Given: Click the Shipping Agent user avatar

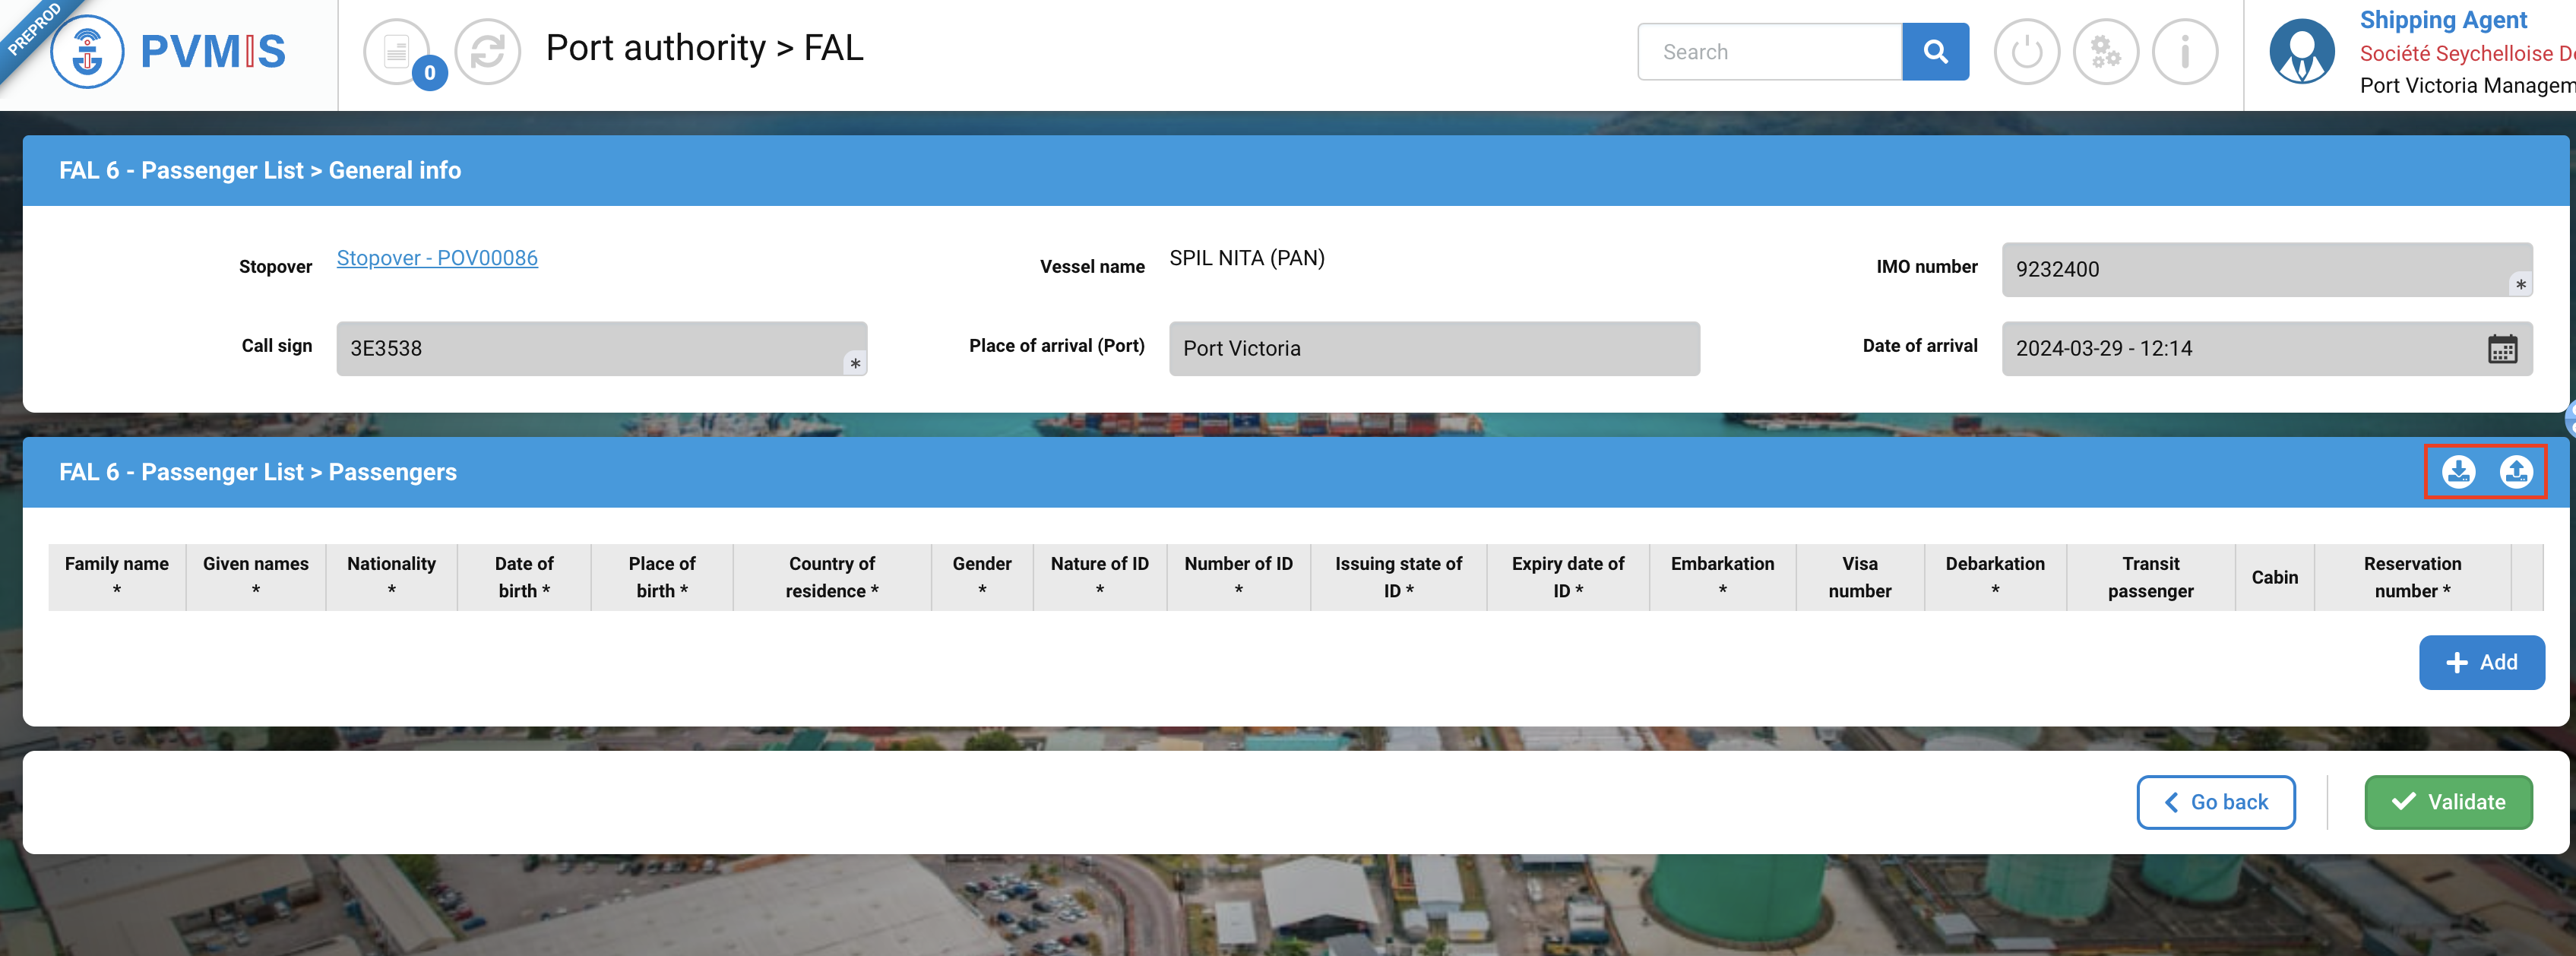Looking at the screenshot, I should (2301, 52).
